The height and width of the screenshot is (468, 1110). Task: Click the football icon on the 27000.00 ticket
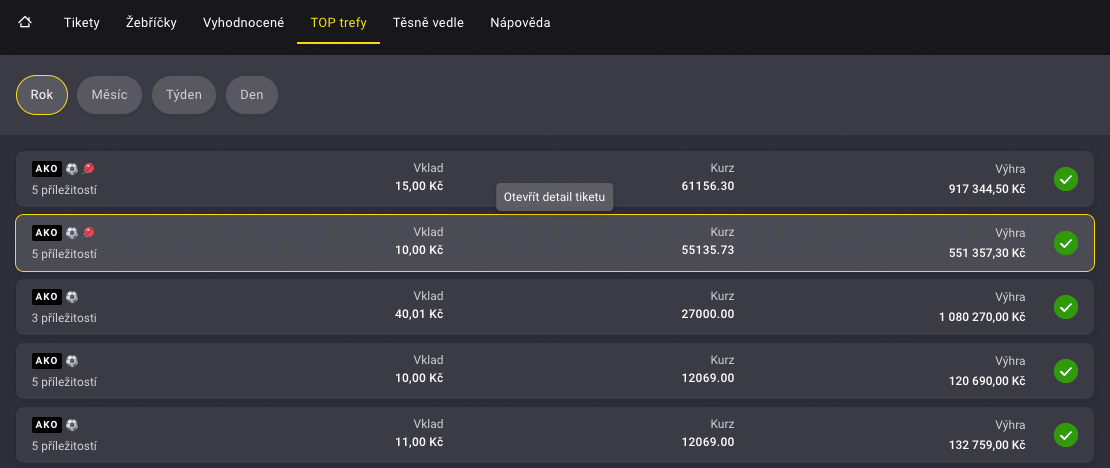(x=72, y=297)
